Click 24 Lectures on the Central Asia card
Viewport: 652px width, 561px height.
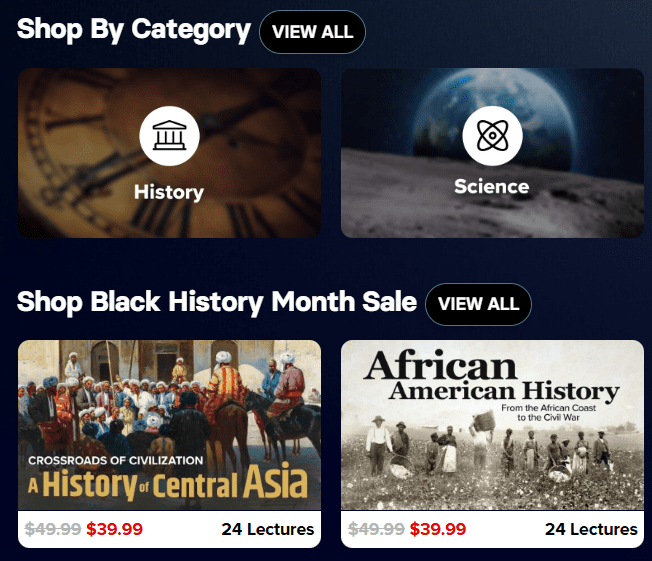pos(267,529)
